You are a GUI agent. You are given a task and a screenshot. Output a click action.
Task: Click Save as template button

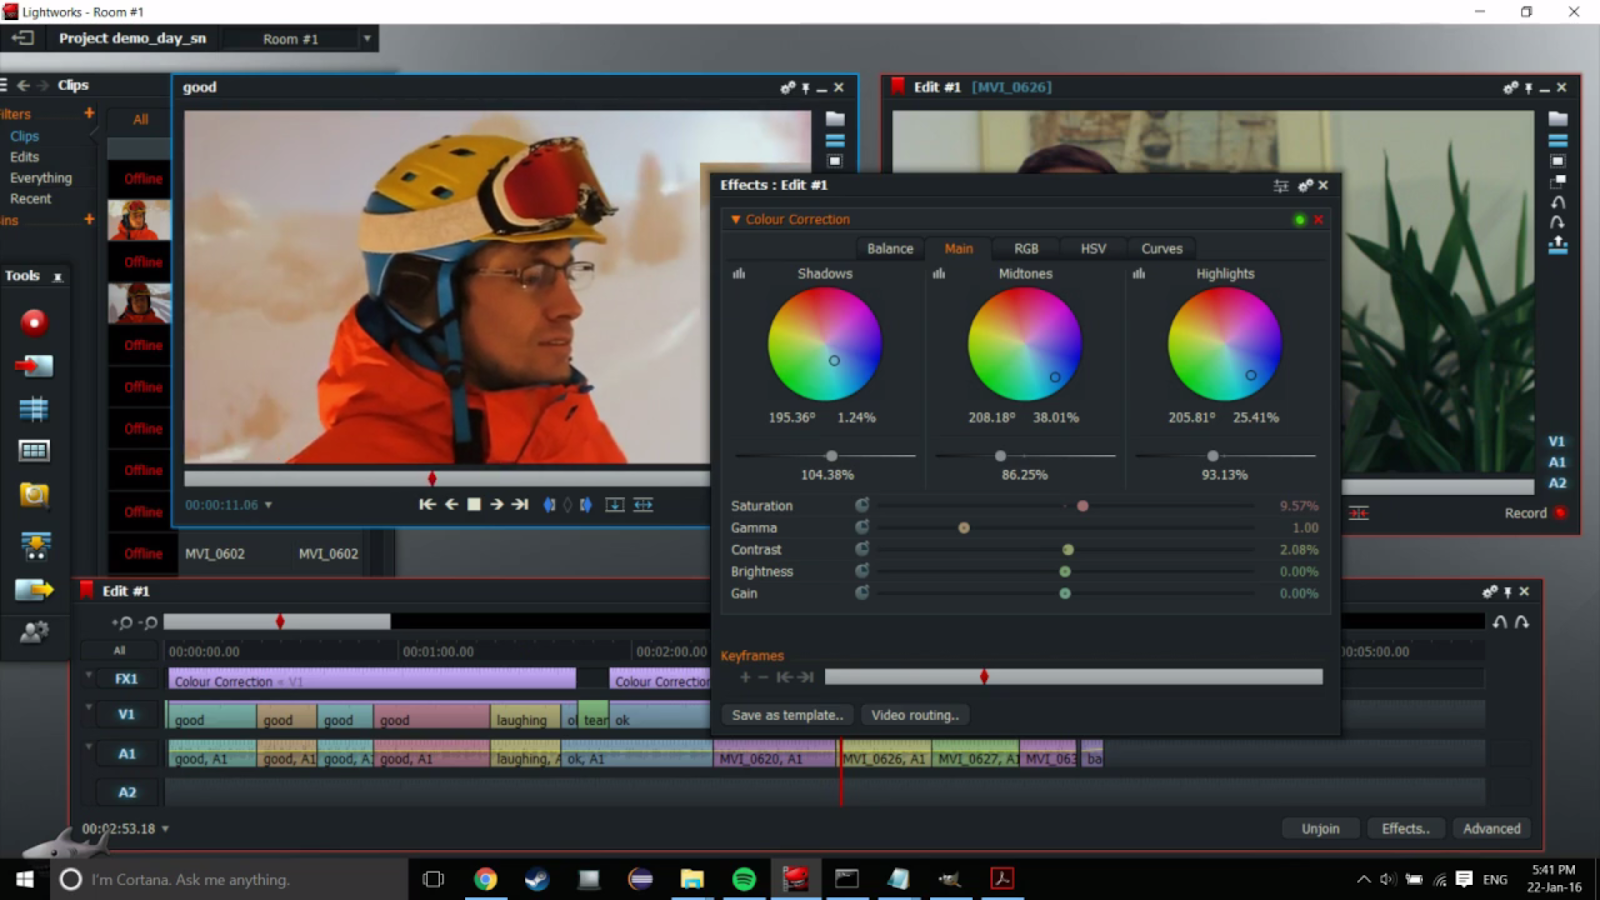pyautogui.click(x=787, y=715)
